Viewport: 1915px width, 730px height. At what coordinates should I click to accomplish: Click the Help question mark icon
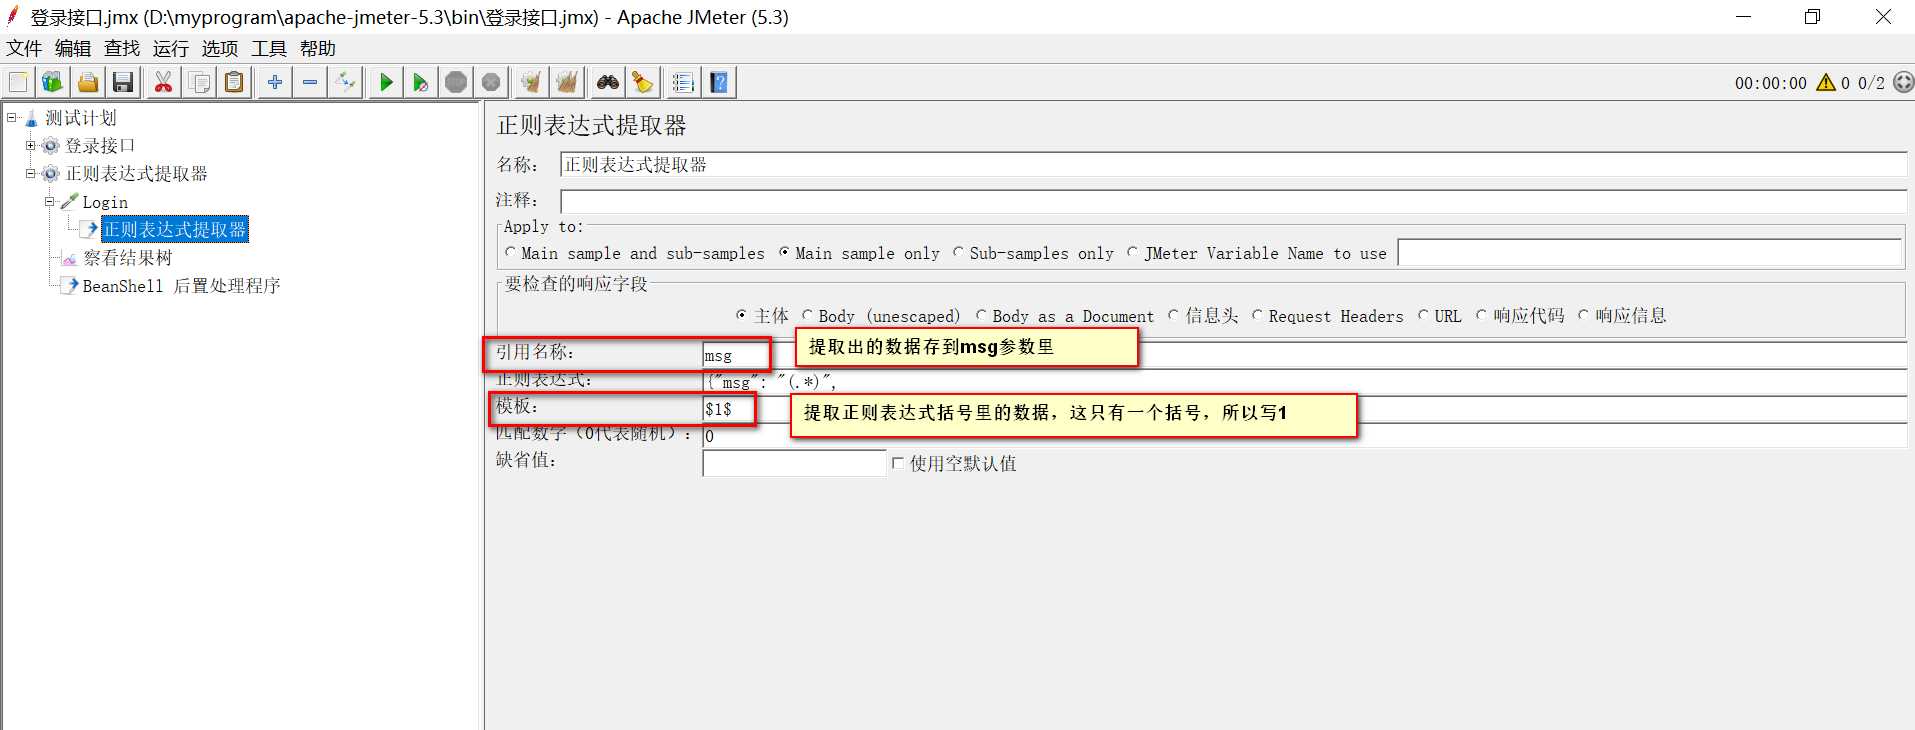(719, 82)
